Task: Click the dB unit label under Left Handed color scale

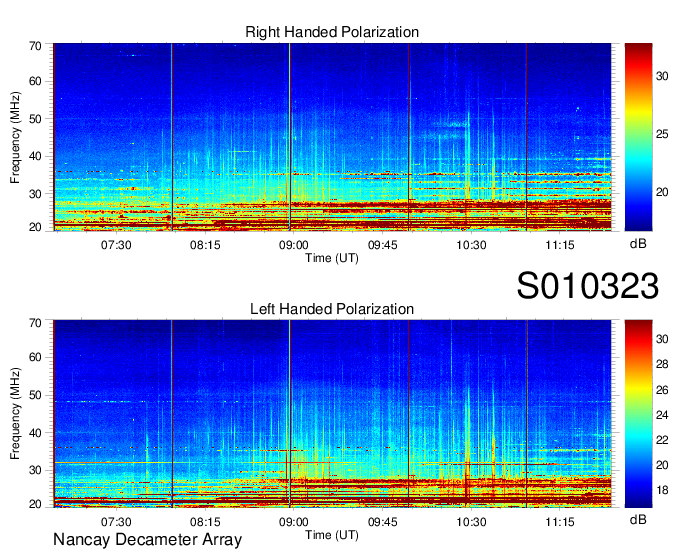Action: (638, 519)
